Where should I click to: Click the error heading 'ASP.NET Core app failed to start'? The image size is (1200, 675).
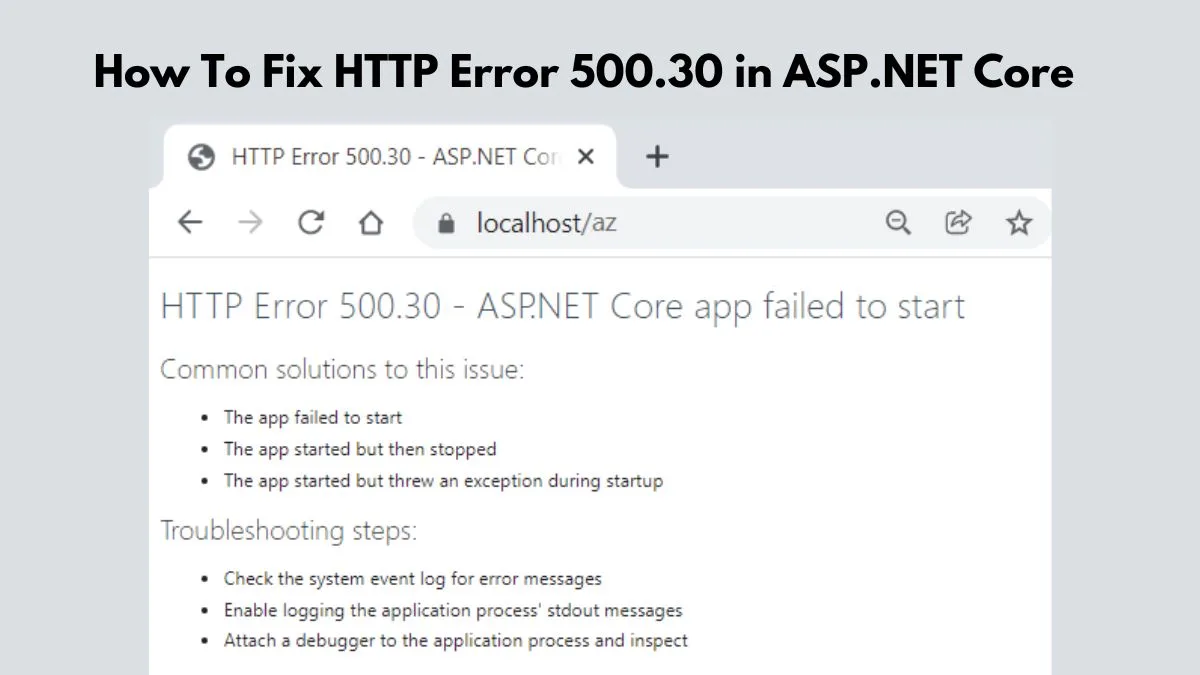point(562,306)
